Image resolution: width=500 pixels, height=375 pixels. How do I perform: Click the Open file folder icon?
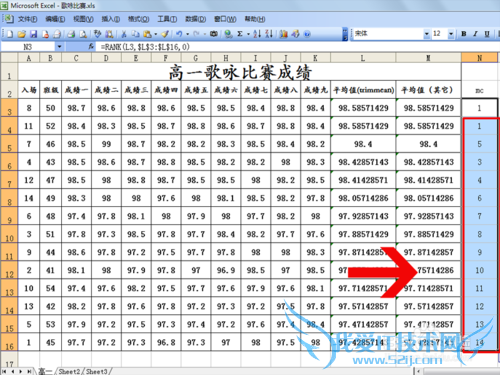[x=22, y=34]
